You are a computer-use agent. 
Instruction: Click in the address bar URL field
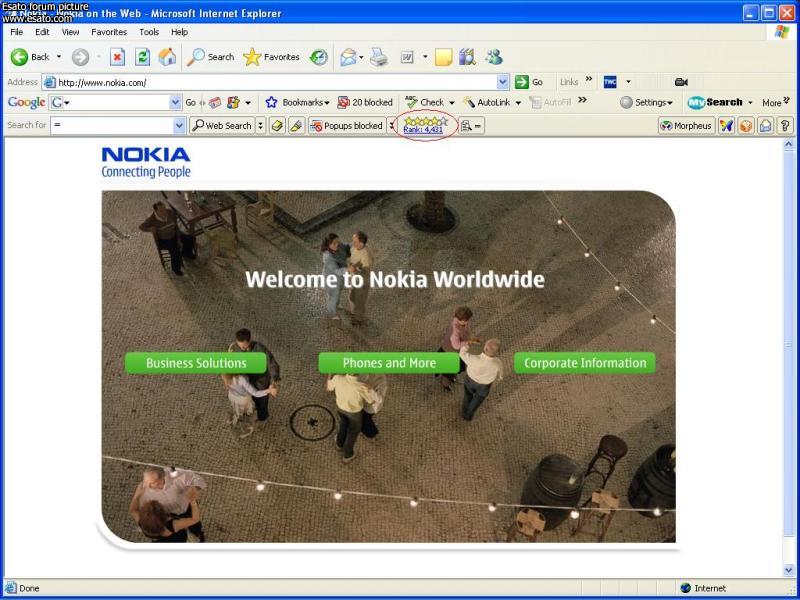276,82
